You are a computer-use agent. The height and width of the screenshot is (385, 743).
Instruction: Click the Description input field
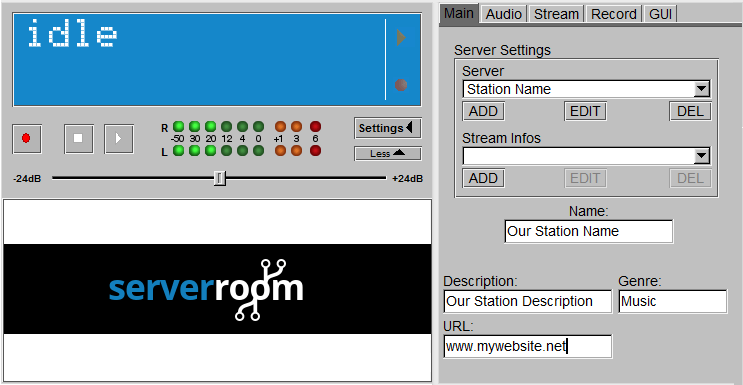tap(528, 302)
